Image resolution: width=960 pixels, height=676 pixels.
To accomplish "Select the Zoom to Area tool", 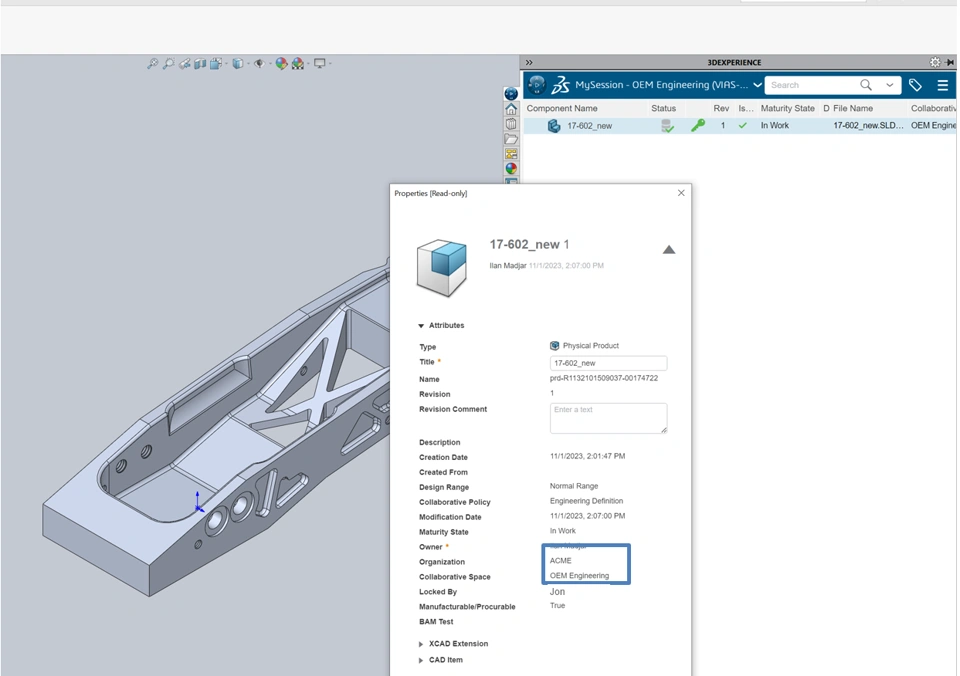I will point(168,63).
